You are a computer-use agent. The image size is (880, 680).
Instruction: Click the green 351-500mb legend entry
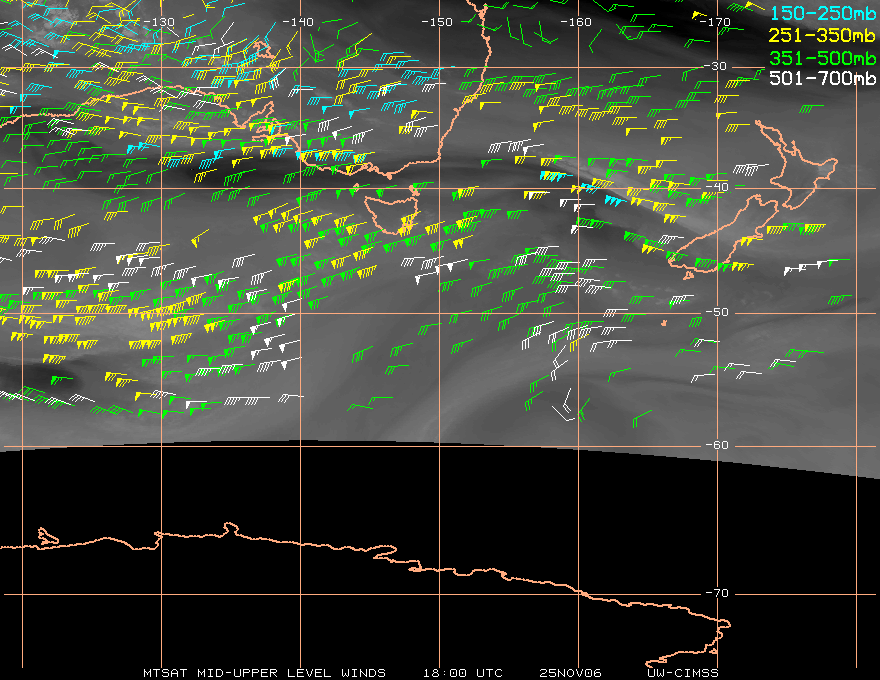(823, 58)
